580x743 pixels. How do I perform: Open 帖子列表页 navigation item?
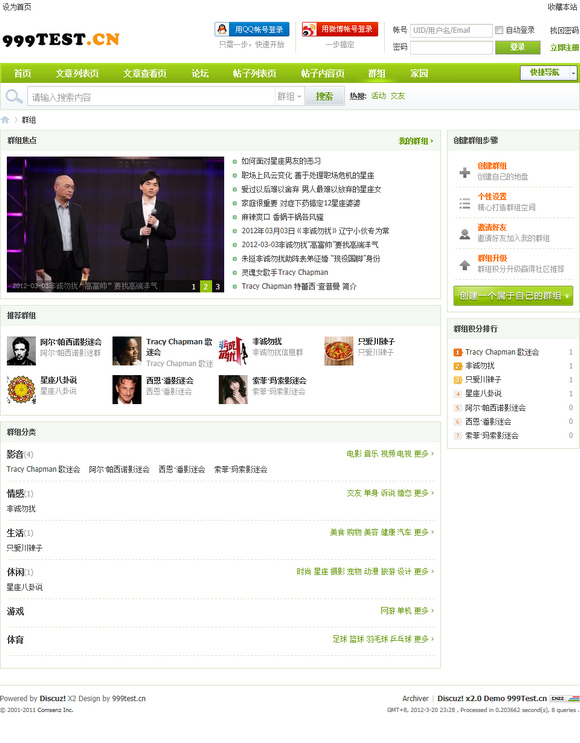[x=254, y=73]
